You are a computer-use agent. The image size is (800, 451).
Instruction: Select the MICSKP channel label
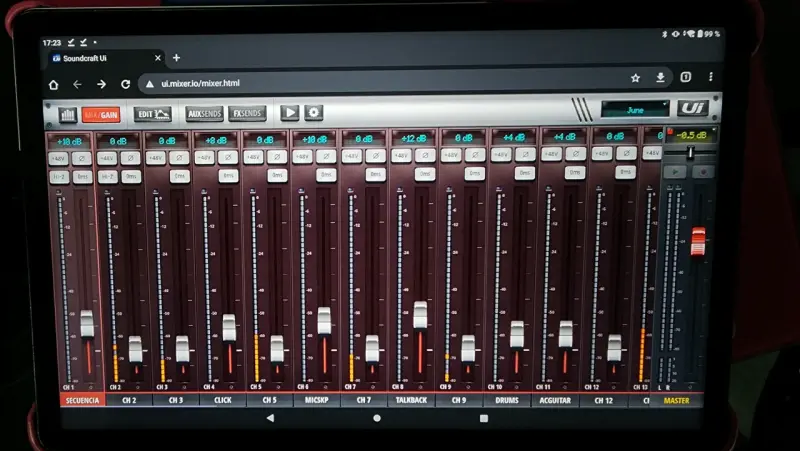317,400
